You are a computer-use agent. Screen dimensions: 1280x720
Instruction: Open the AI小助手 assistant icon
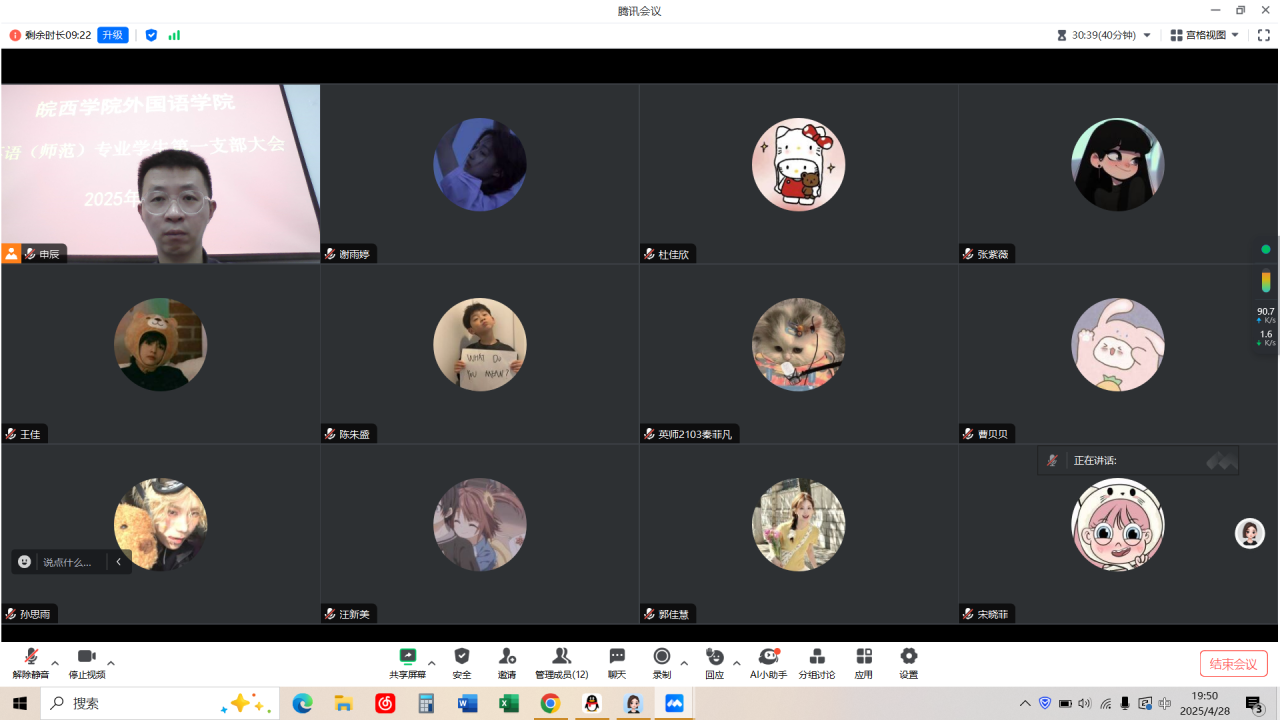coord(768,663)
